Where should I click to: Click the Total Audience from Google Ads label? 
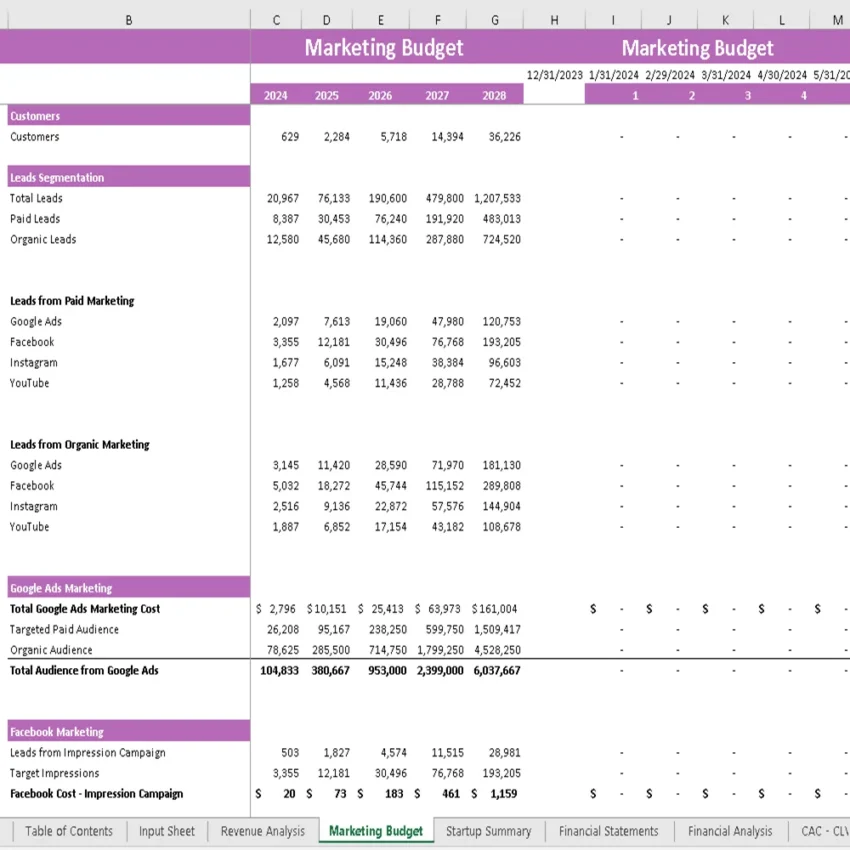(85, 670)
